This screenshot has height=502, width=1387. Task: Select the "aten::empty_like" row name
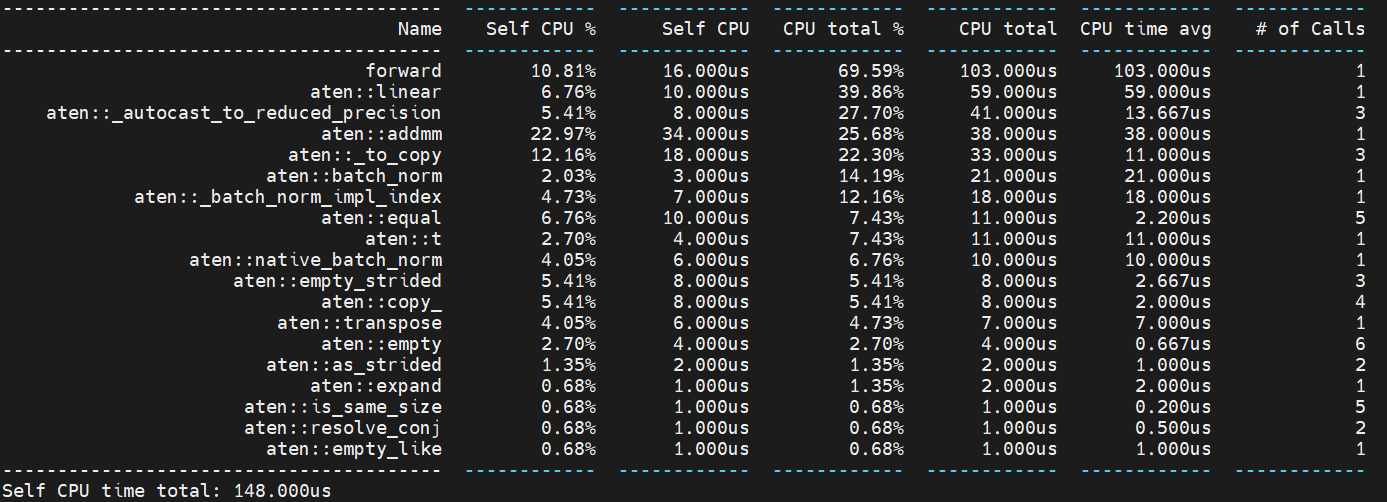coord(354,449)
